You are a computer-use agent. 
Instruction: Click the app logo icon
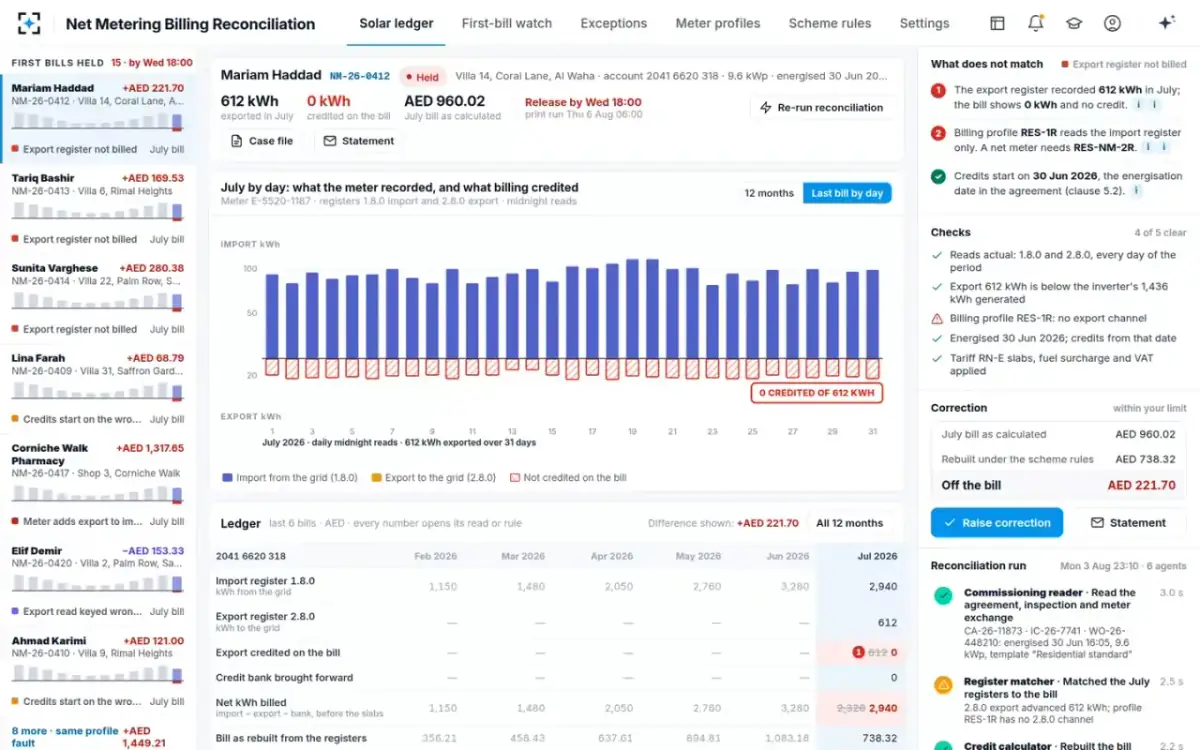point(30,23)
